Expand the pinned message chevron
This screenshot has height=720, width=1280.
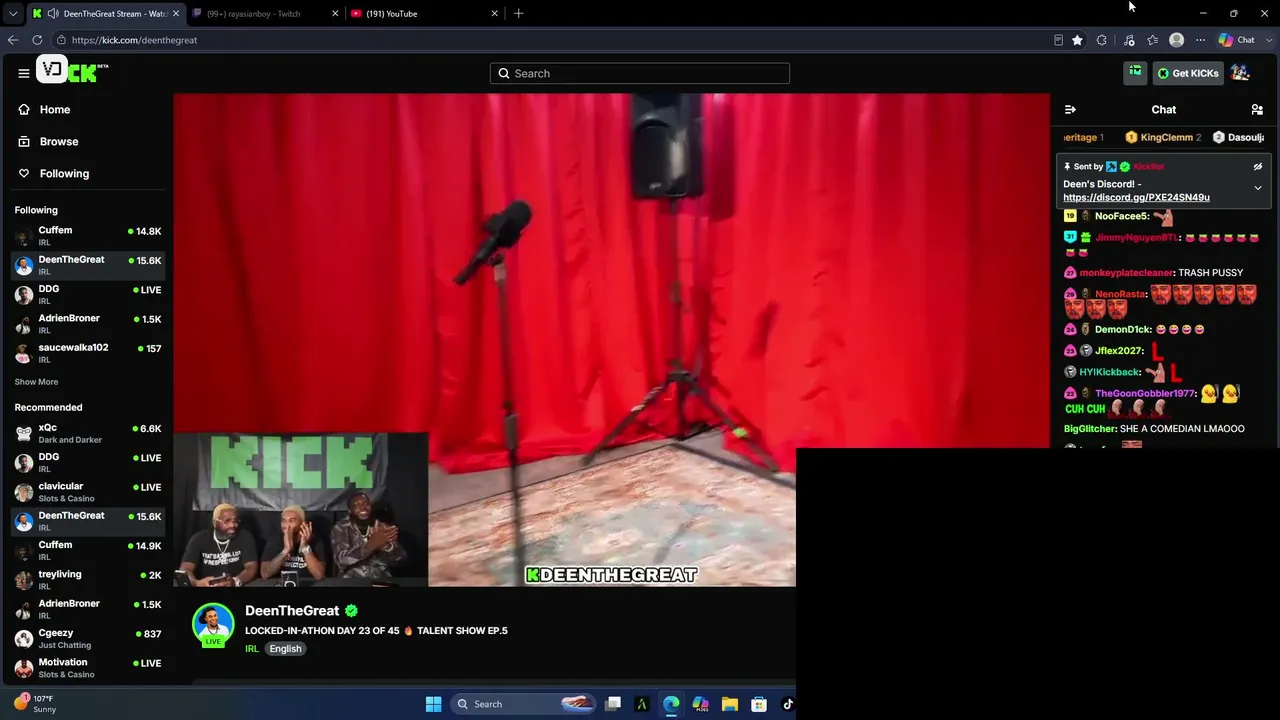pyautogui.click(x=1258, y=188)
